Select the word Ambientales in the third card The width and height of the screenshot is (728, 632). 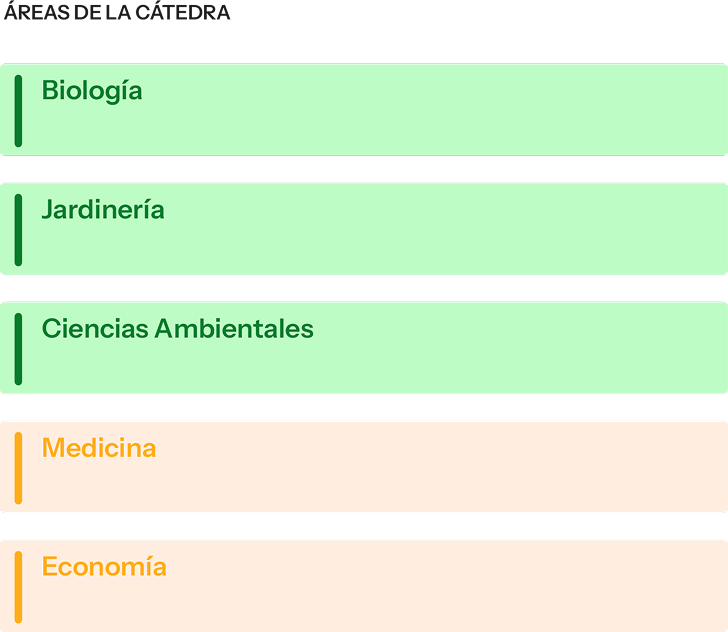(x=234, y=328)
